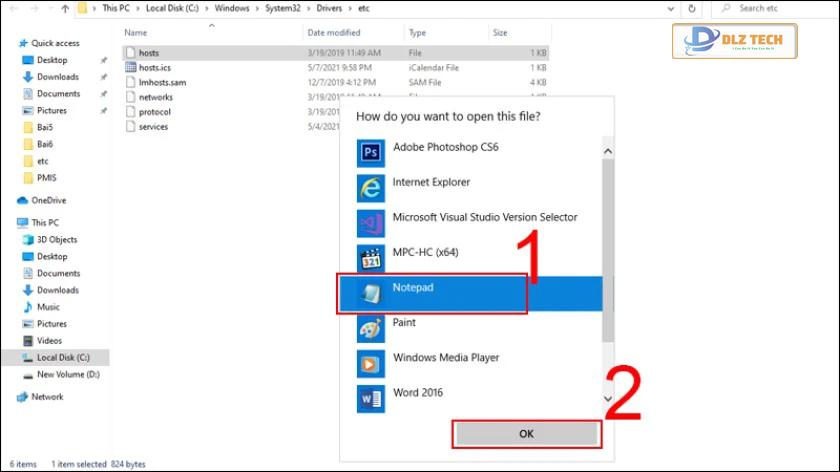Click the Up arrow navigation icon

pyautogui.click(x=65, y=8)
